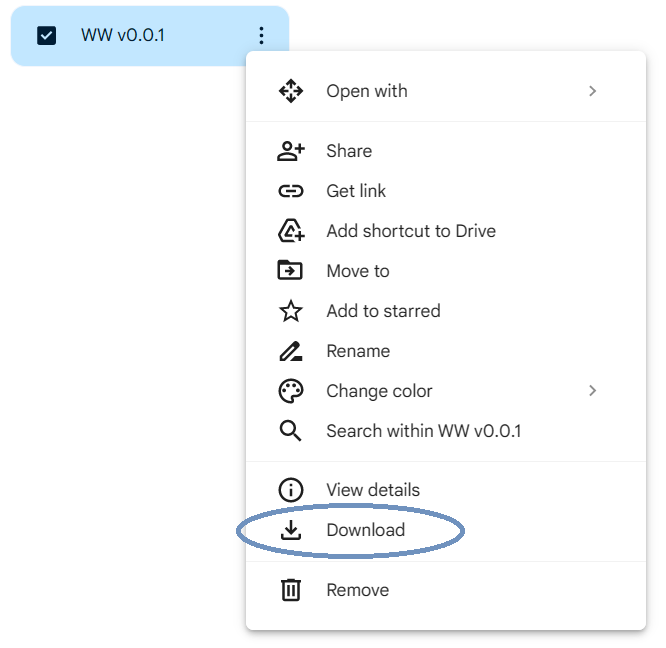Select Download from the context menu

[365, 530]
